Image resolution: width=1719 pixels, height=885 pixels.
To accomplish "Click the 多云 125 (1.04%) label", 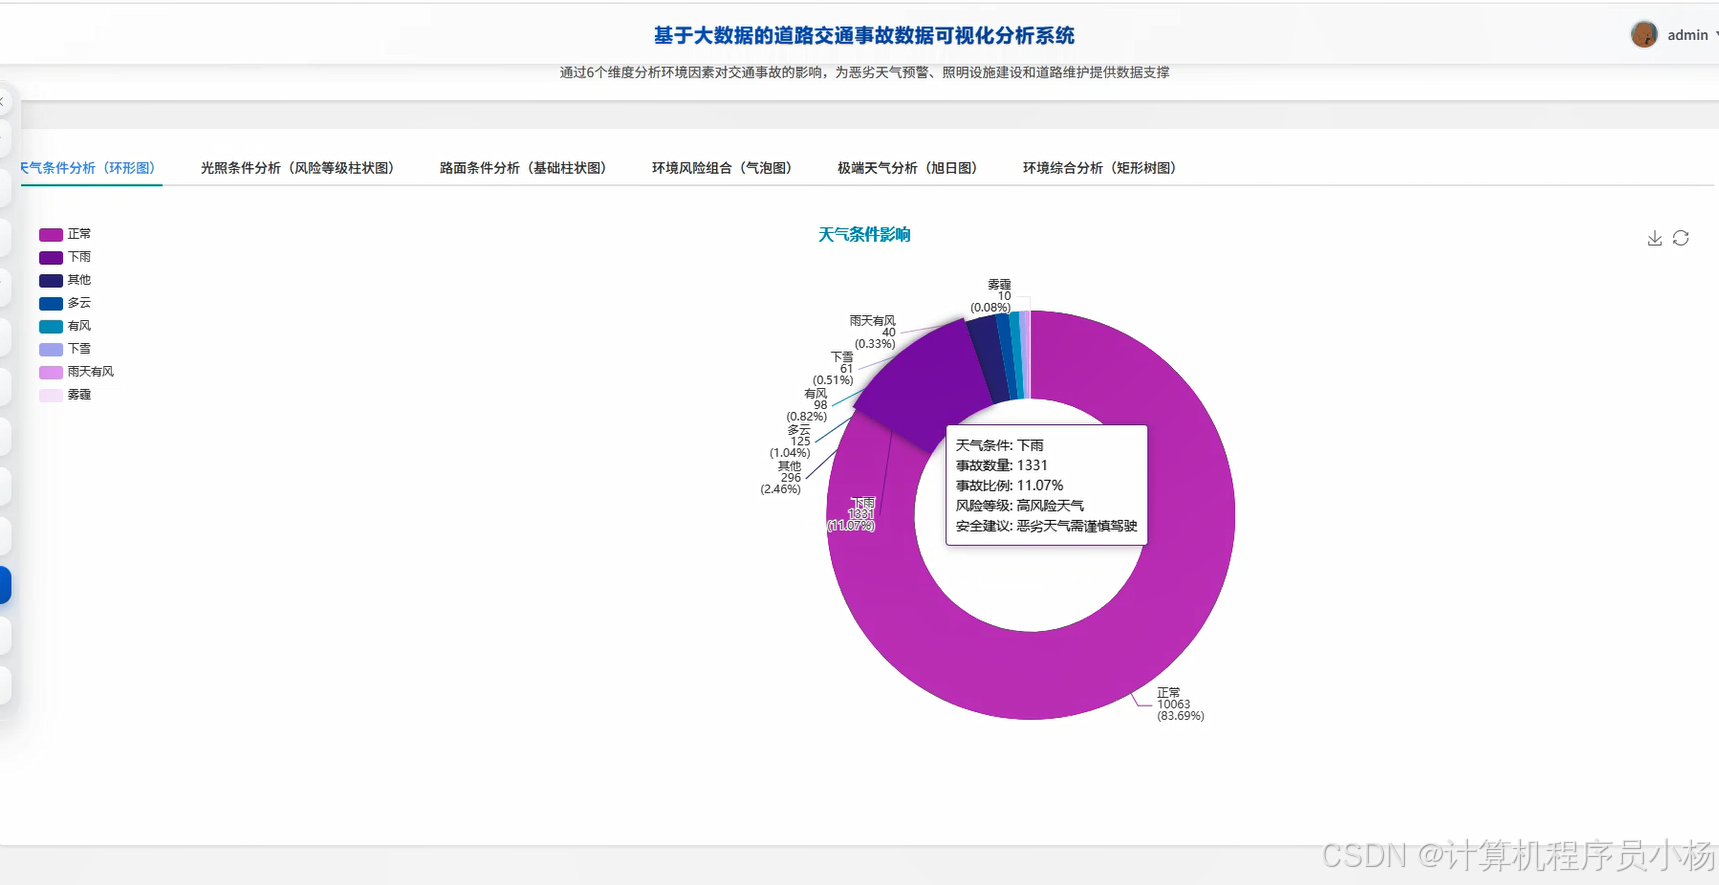I will 790,441.
